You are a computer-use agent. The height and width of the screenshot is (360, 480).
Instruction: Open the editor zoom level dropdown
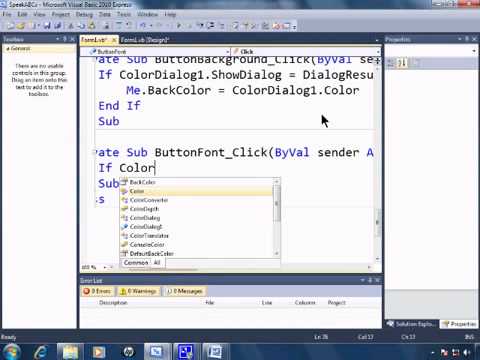(105, 267)
